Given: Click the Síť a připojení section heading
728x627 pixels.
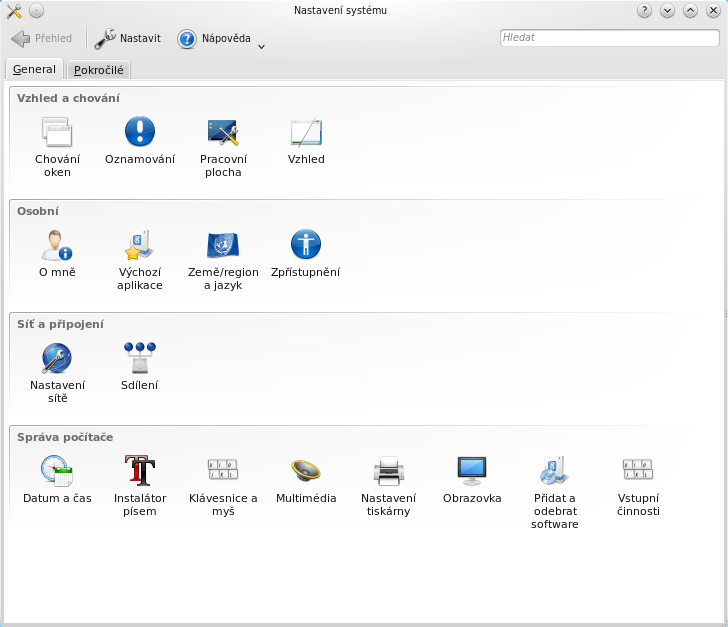Looking at the screenshot, I should pos(60,324).
